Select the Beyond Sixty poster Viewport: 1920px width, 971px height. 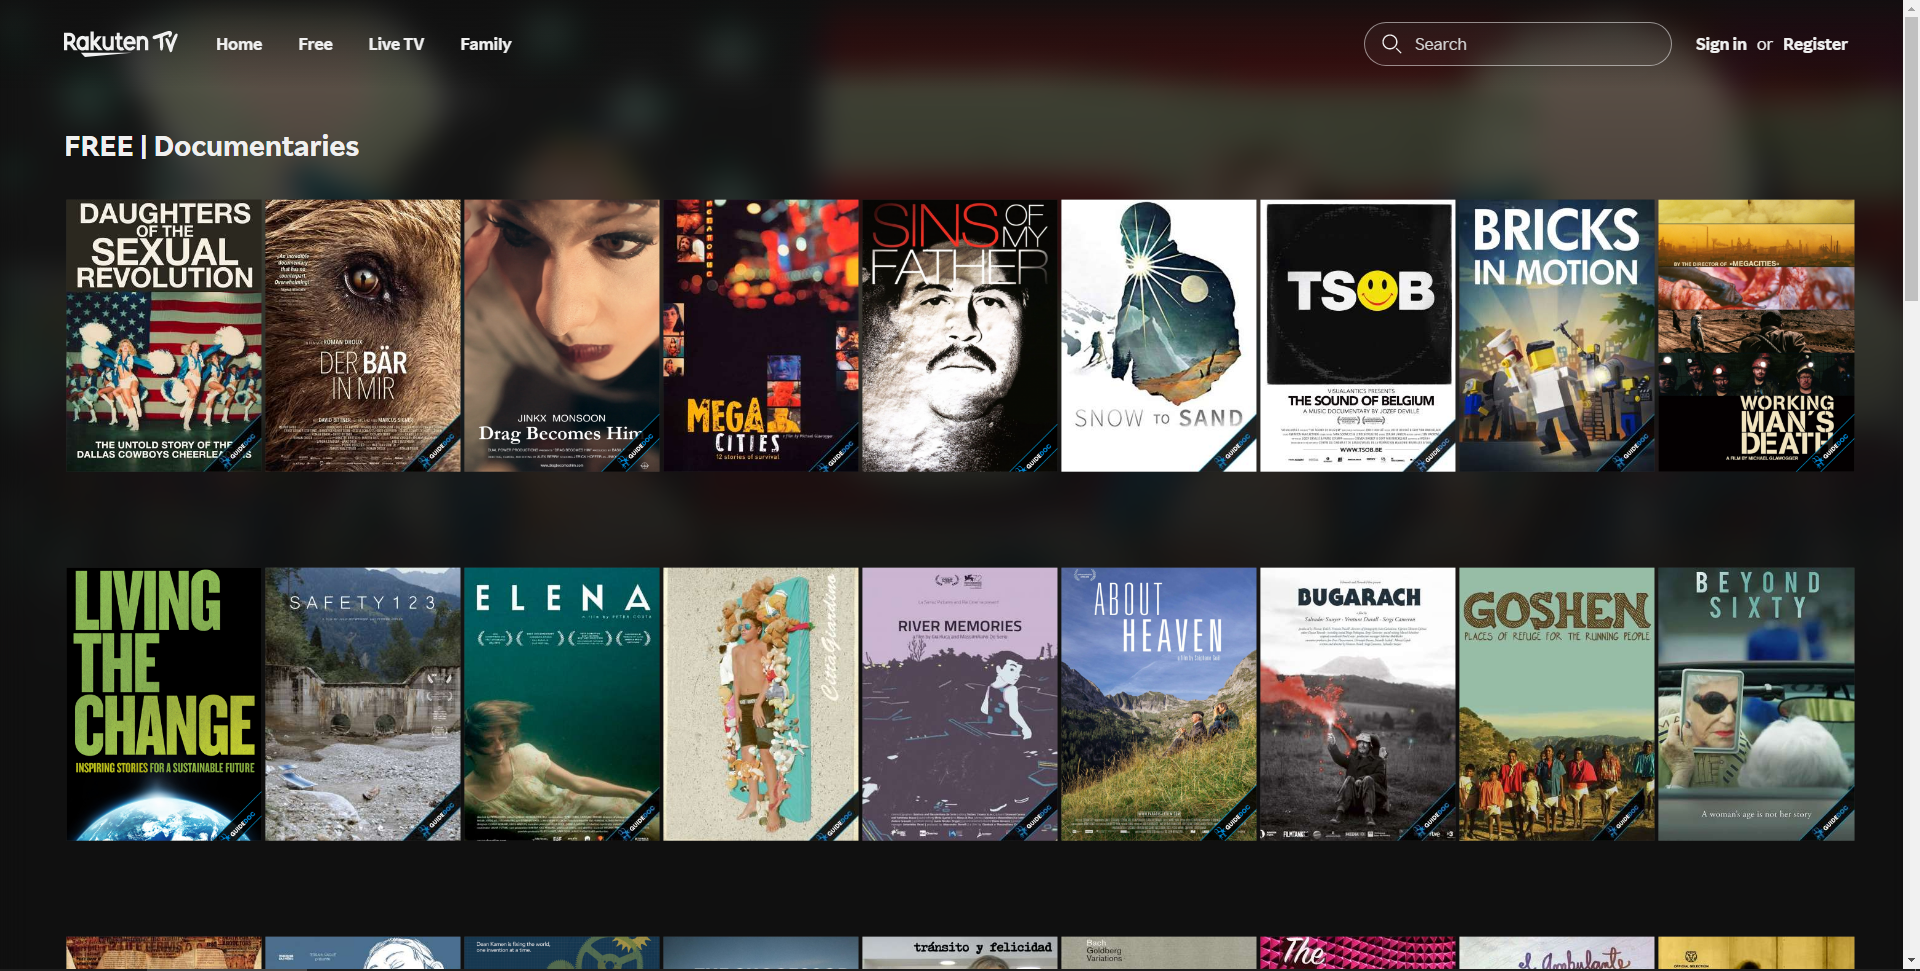(1756, 704)
